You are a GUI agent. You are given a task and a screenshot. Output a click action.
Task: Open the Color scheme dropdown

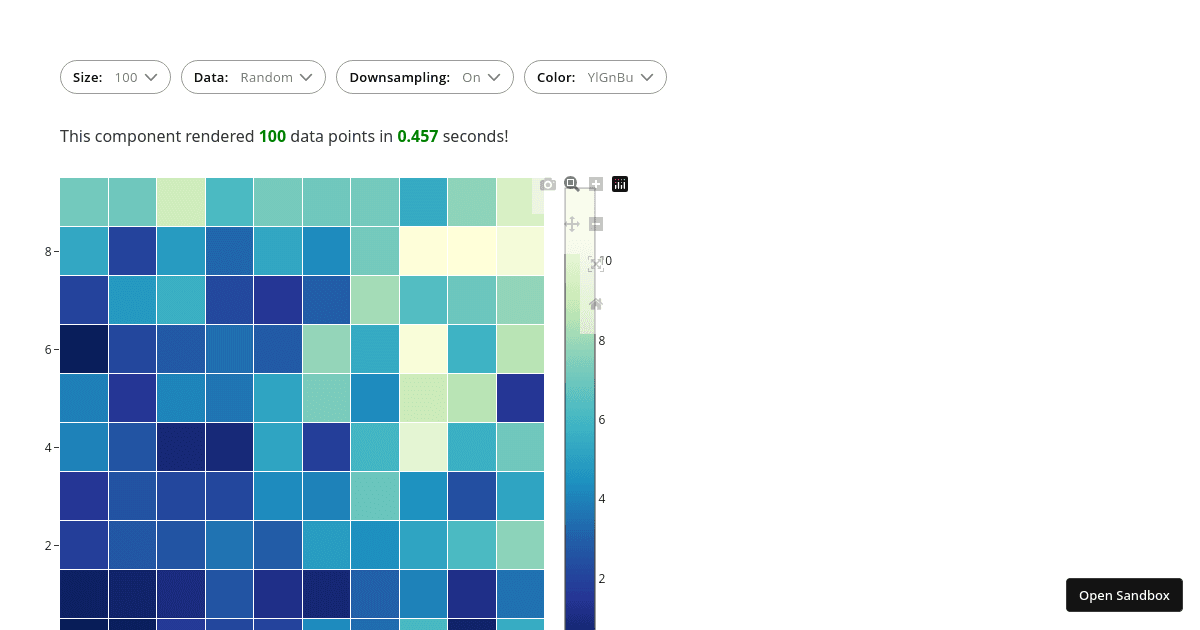tap(595, 77)
